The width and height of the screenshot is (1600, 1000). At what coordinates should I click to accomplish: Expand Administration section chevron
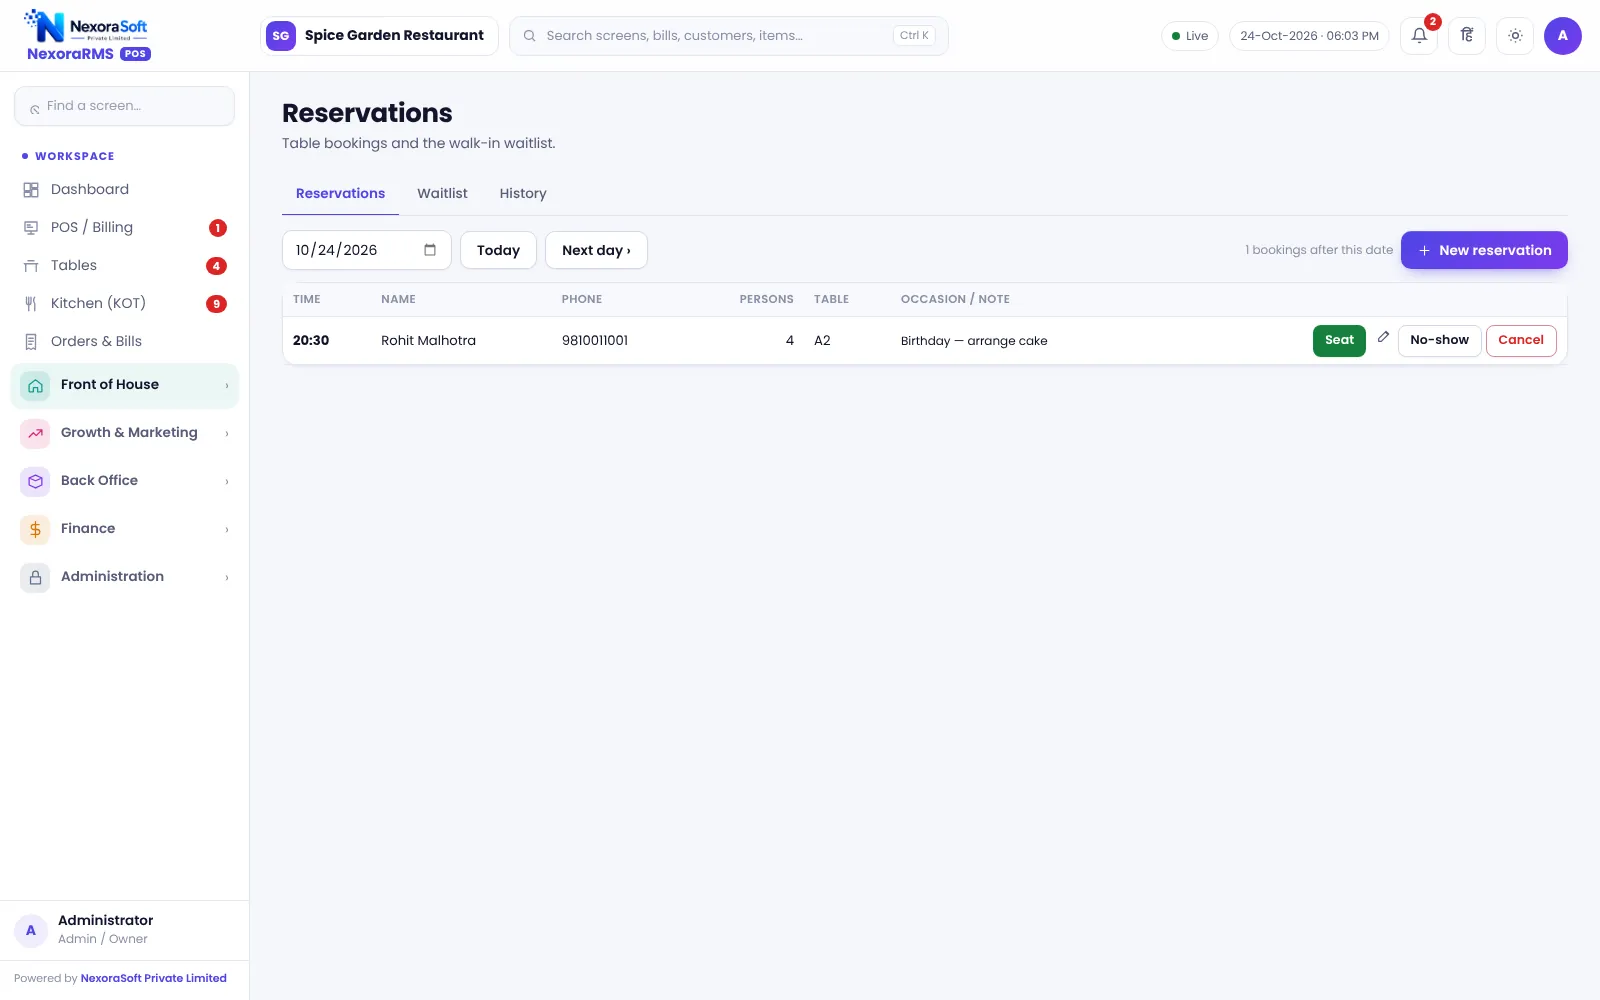227,578
